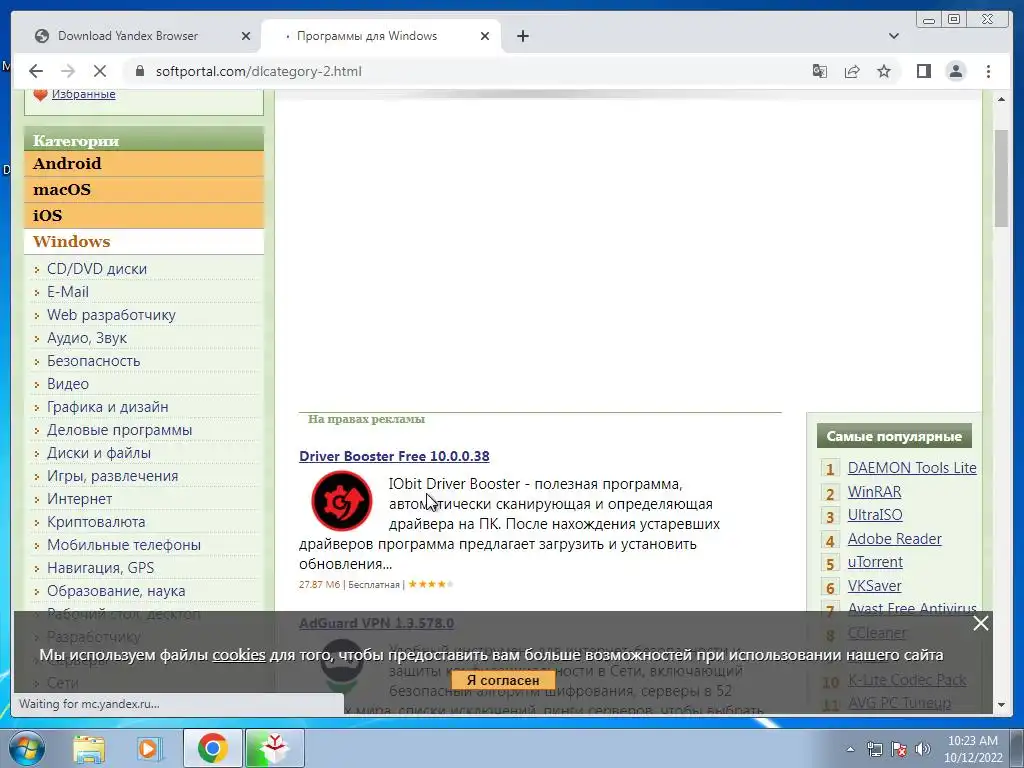The height and width of the screenshot is (768, 1024).
Task: Open the iOS category
Action: pyautogui.click(x=144, y=216)
